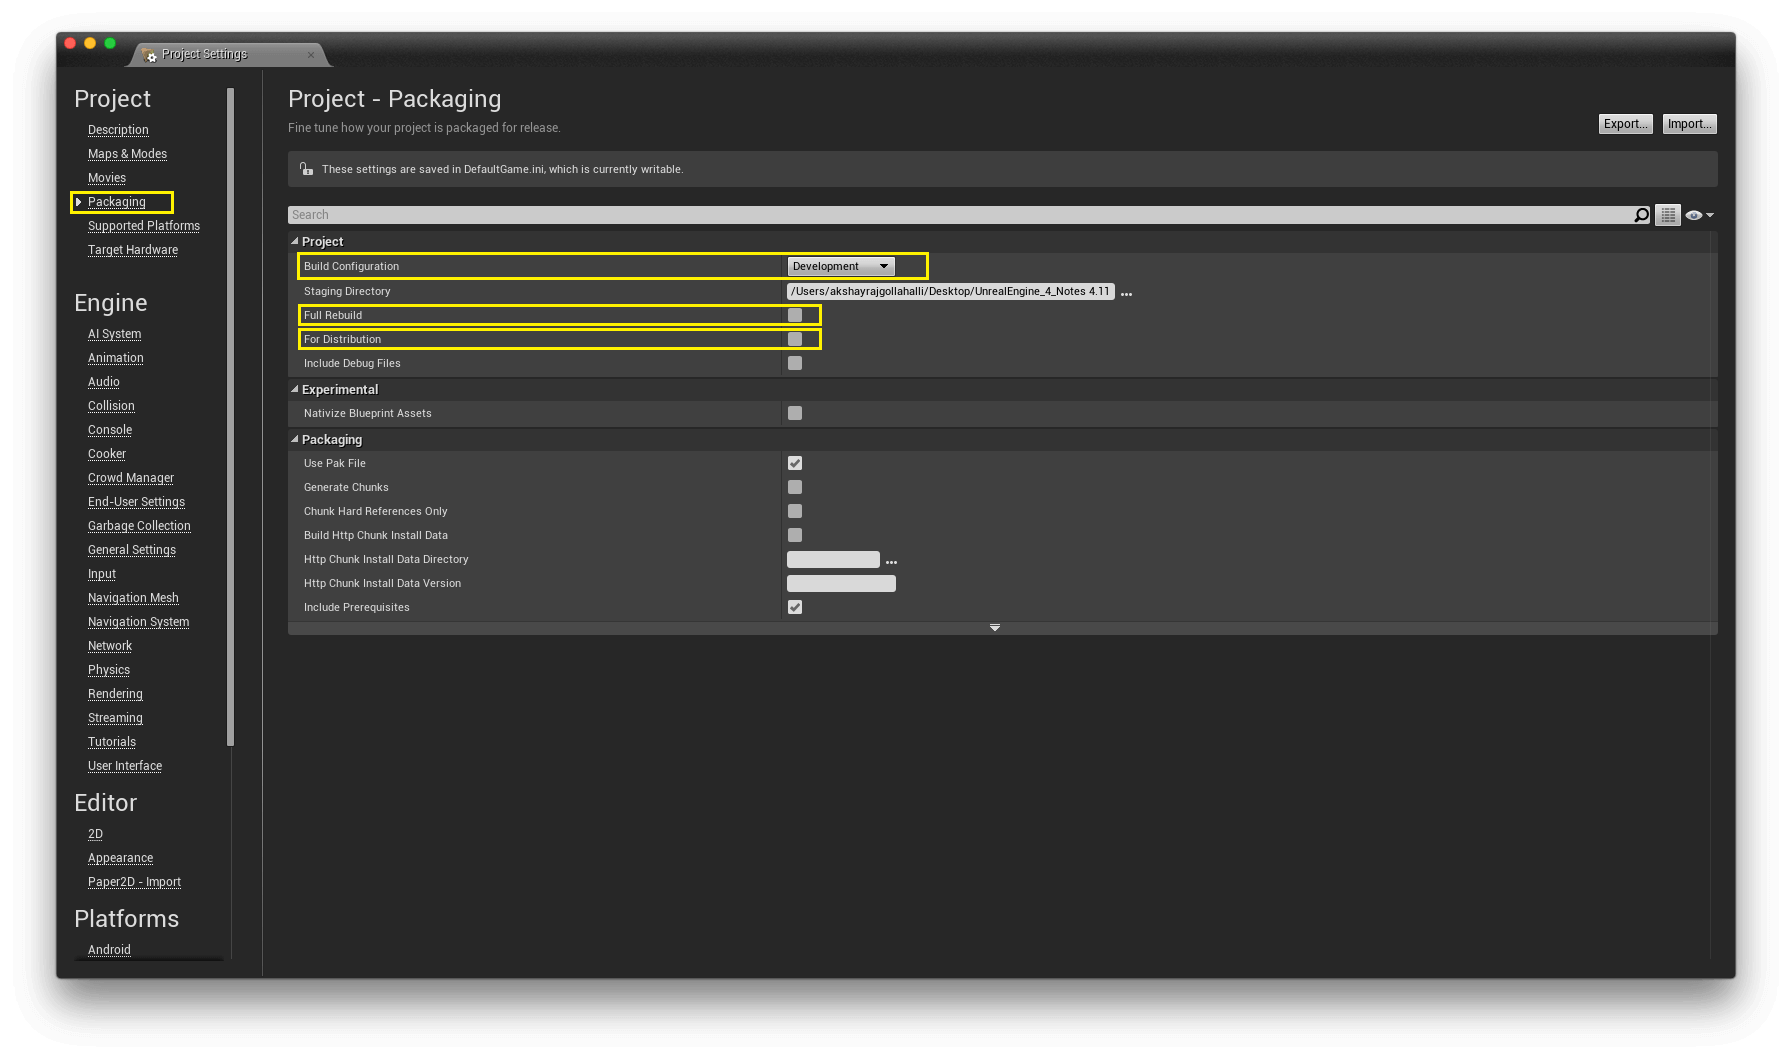Open Supported Platforms settings
1792x1059 pixels.
click(x=143, y=225)
